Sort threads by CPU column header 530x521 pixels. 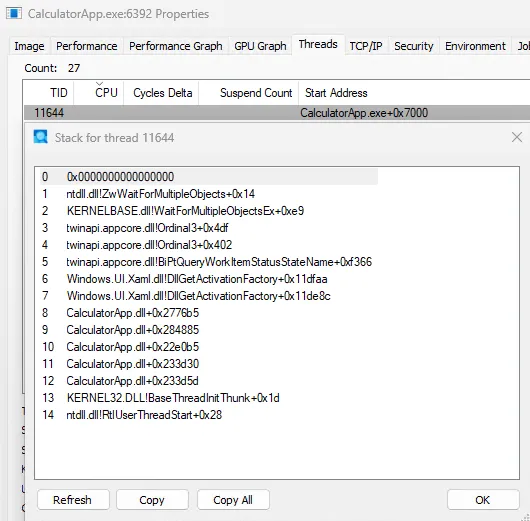[99, 93]
